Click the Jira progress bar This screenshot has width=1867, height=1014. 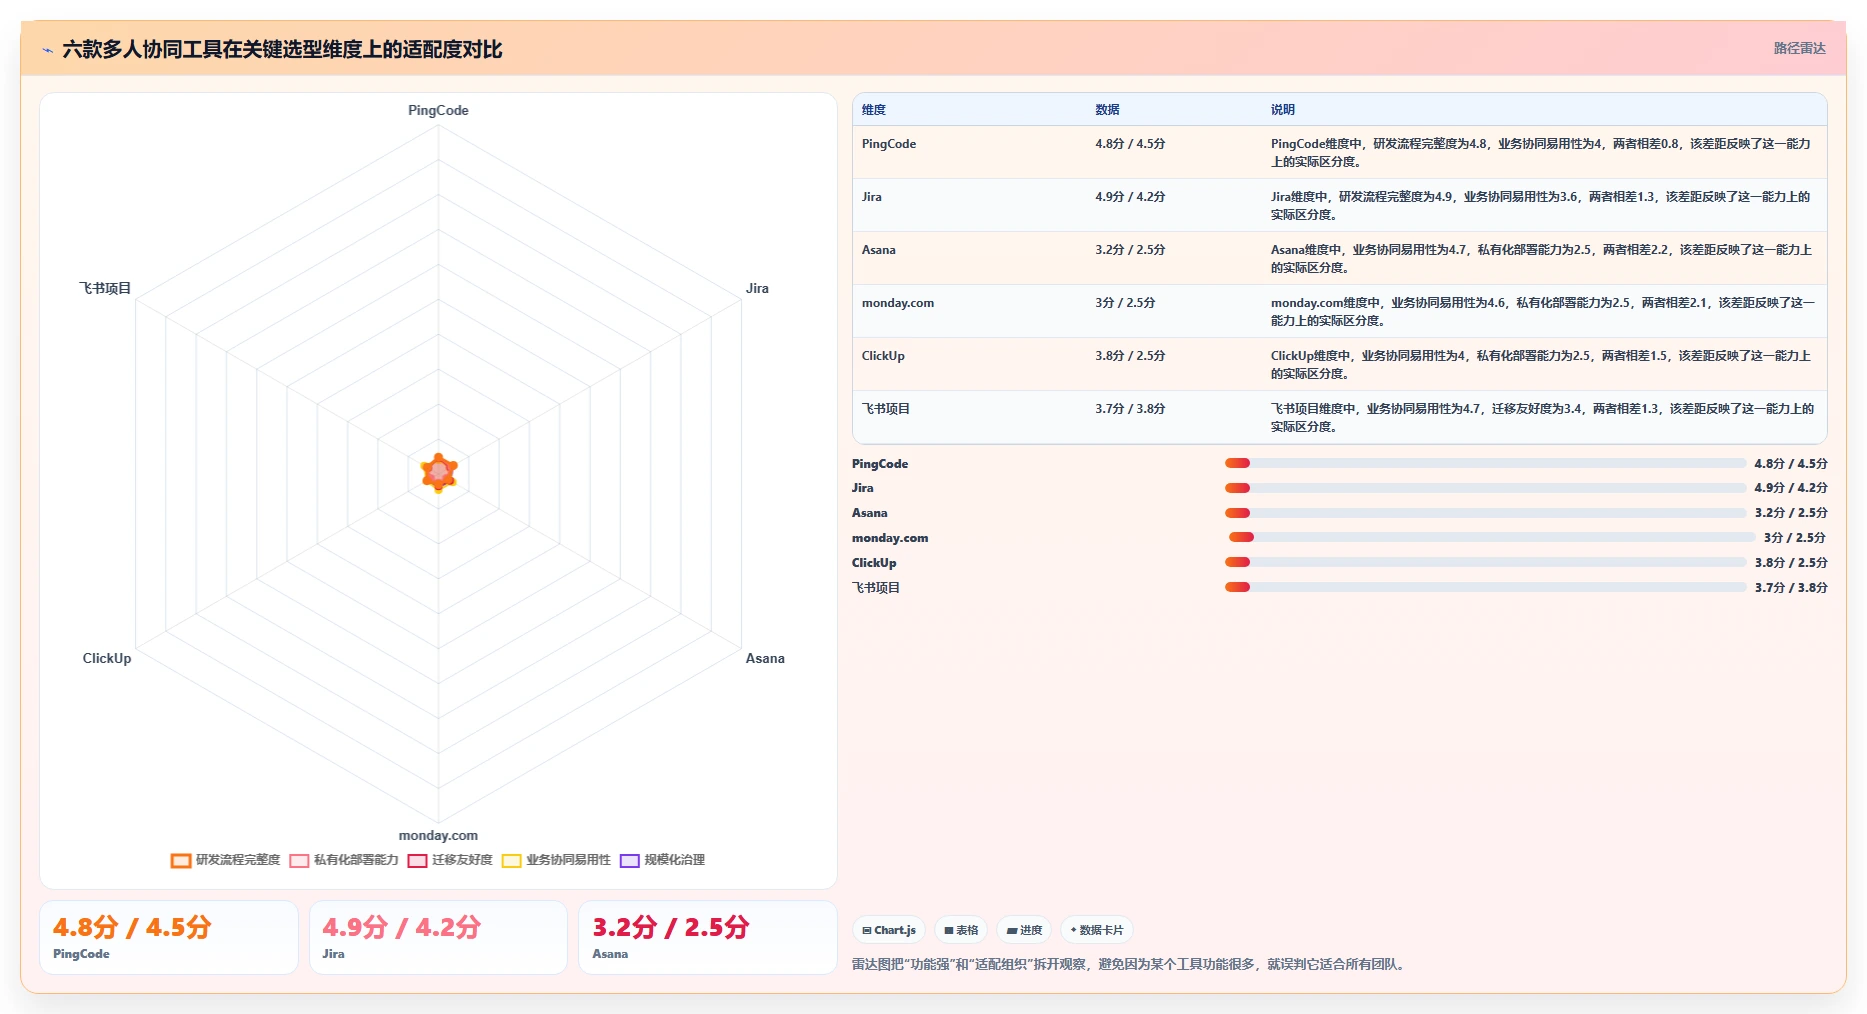[1485, 488]
